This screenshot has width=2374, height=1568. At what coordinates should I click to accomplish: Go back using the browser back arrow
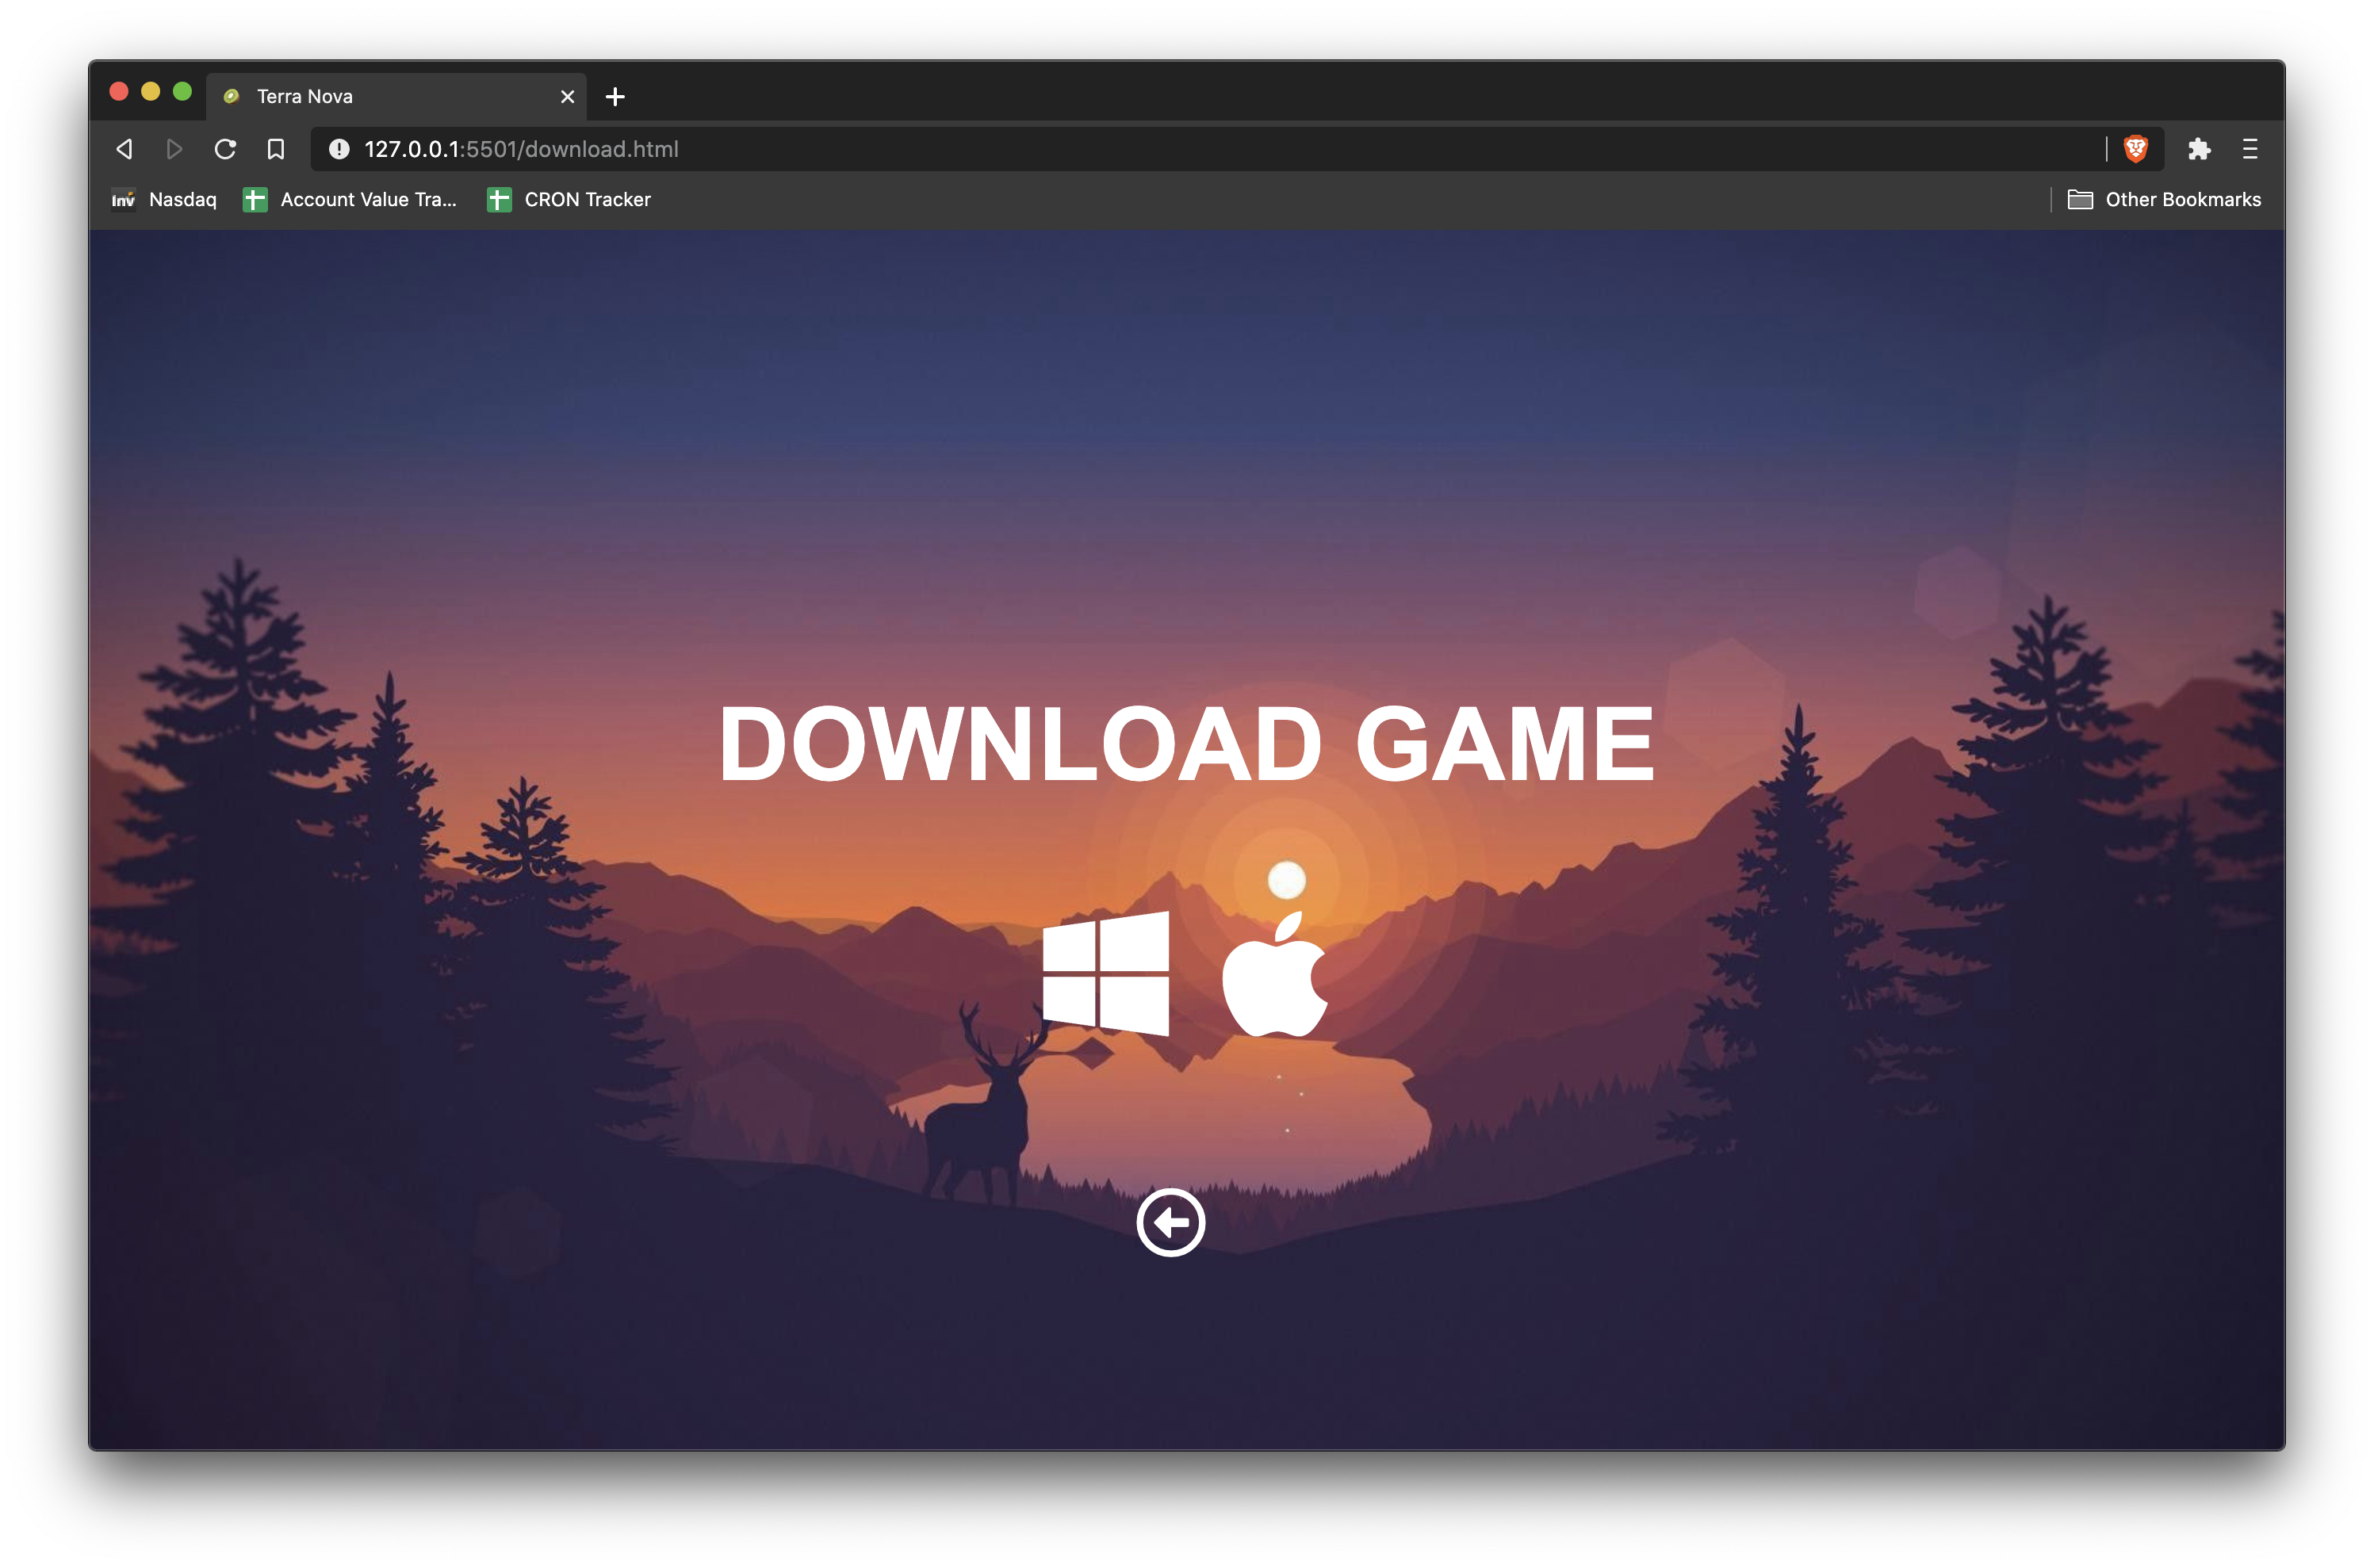click(x=124, y=149)
